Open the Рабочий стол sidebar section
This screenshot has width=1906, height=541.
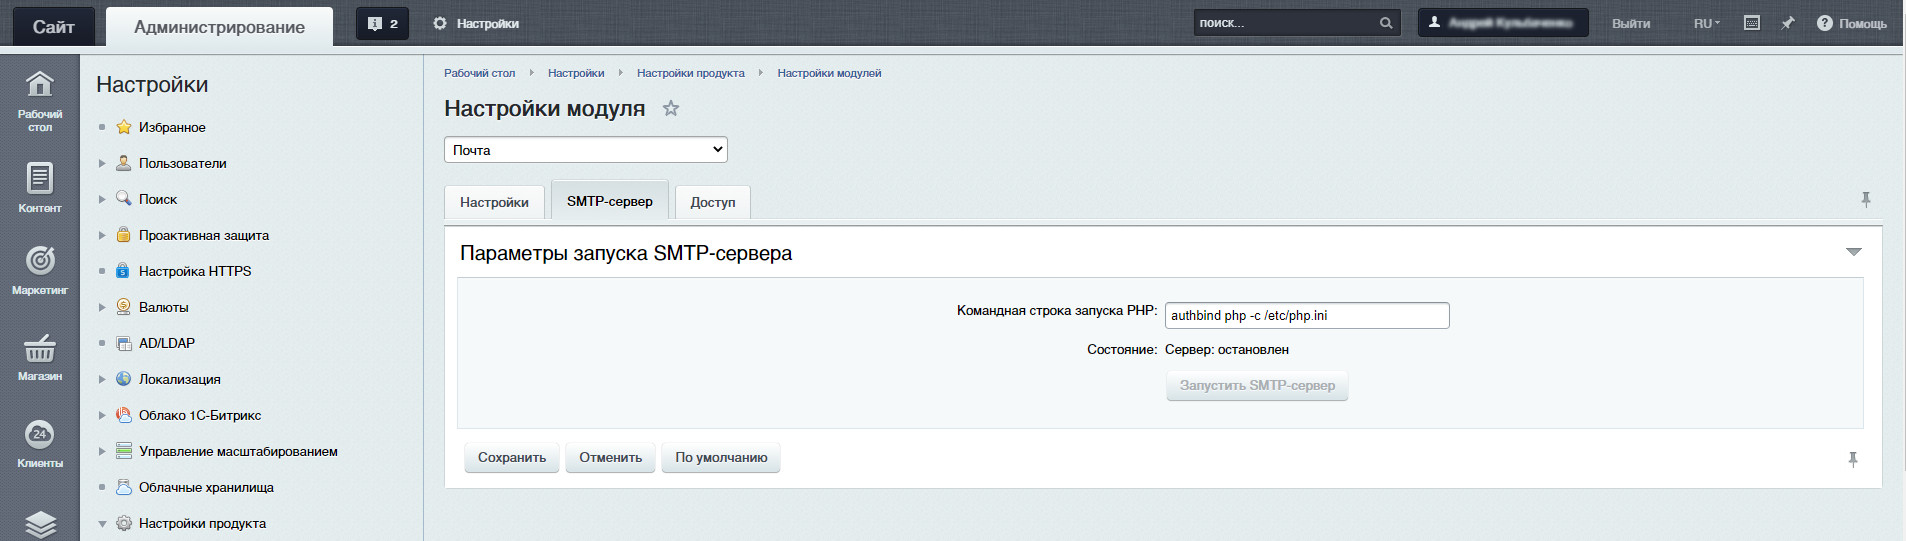40,100
